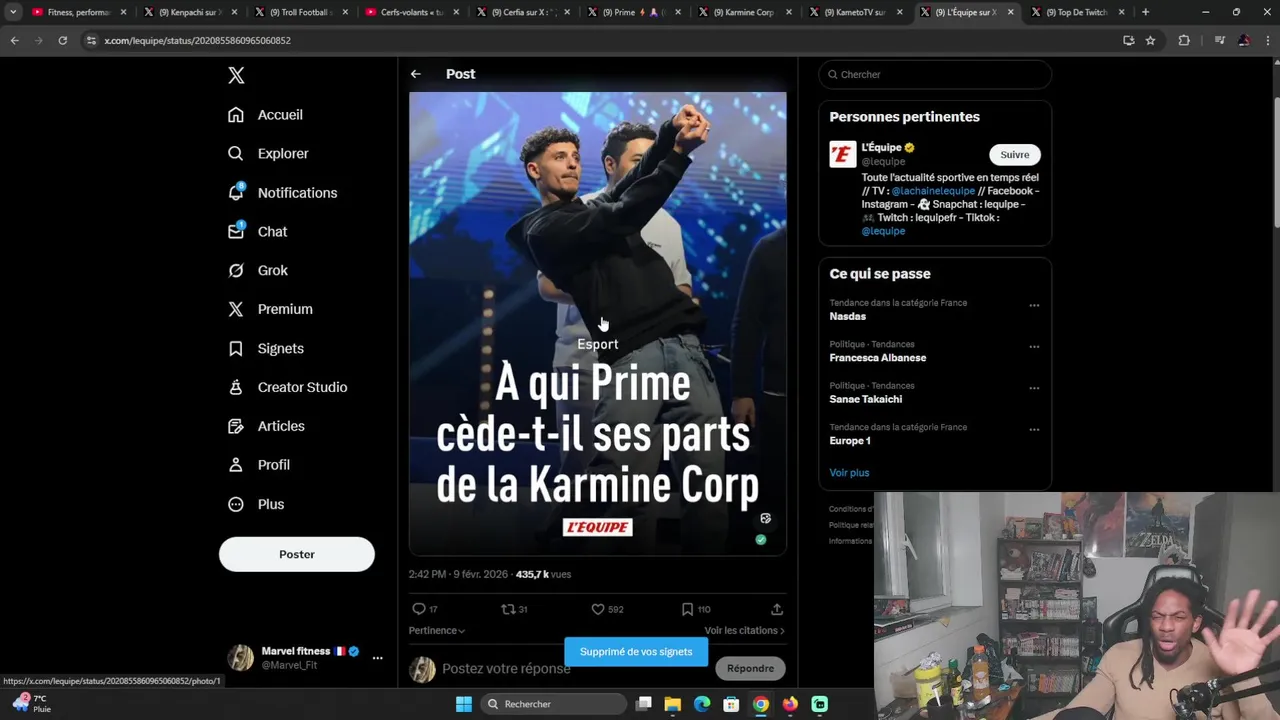Open Chrome tab search dropdown arrow

pos(13,12)
